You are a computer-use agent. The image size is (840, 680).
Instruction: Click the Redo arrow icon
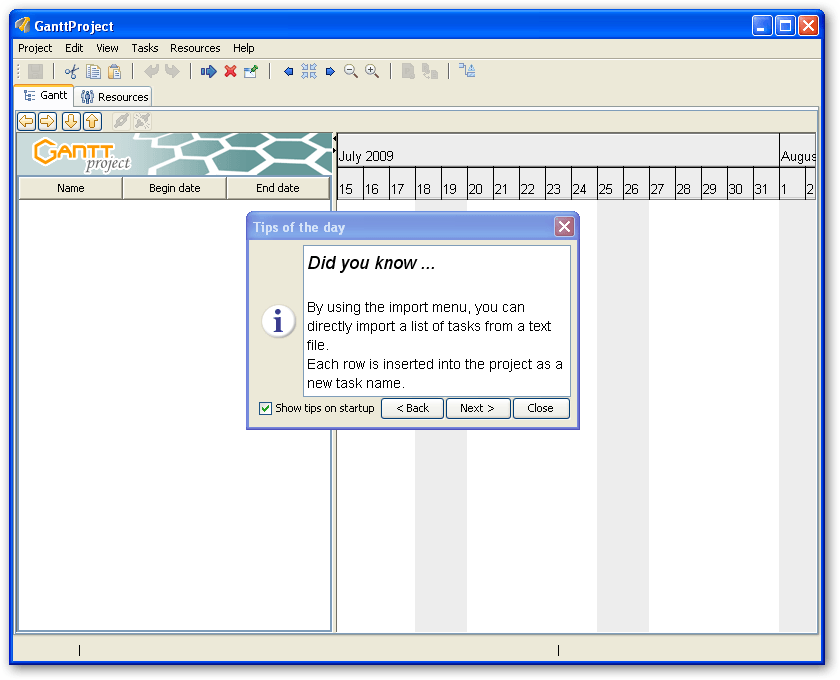pyautogui.click(x=172, y=71)
